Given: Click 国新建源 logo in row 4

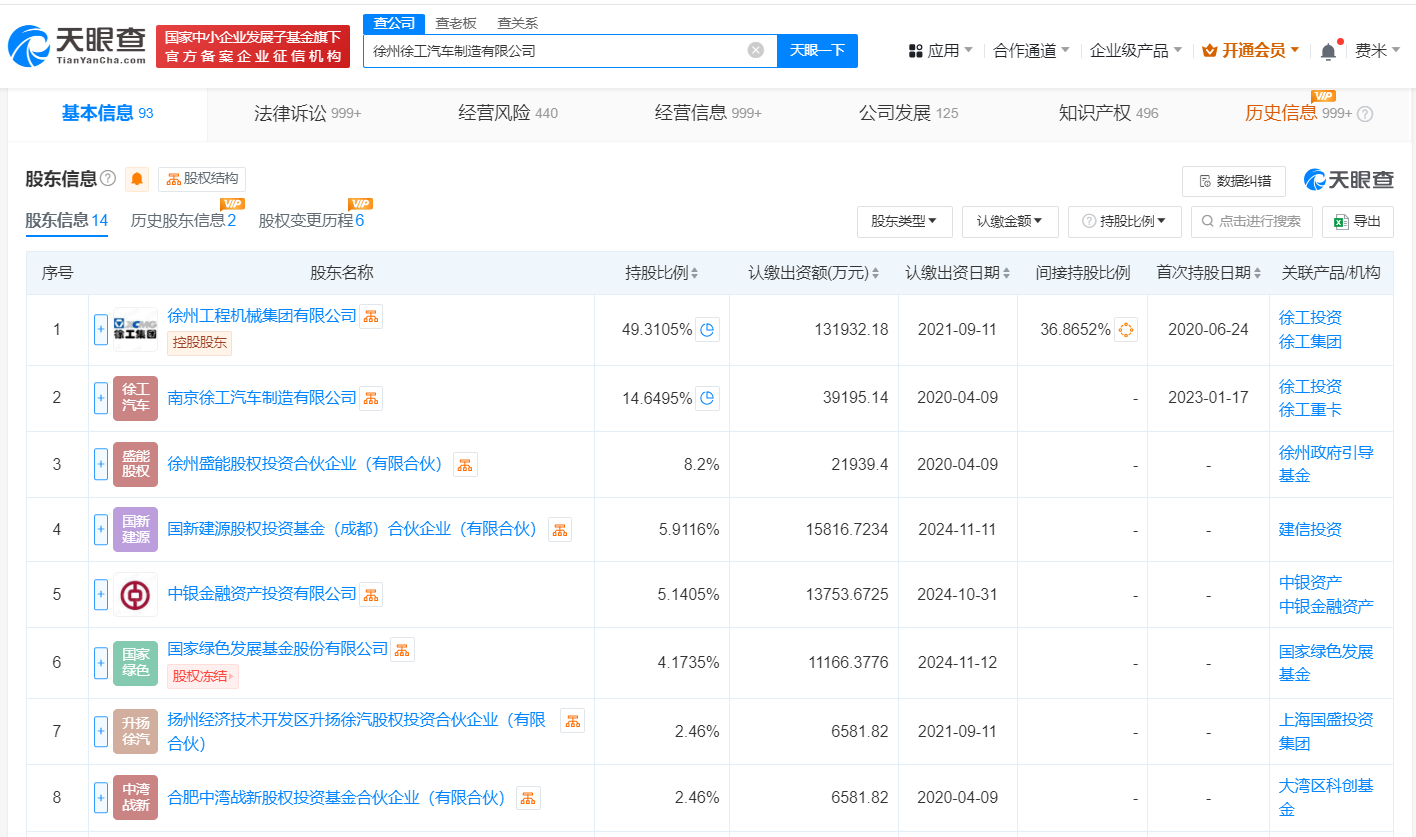Looking at the screenshot, I should coord(135,530).
